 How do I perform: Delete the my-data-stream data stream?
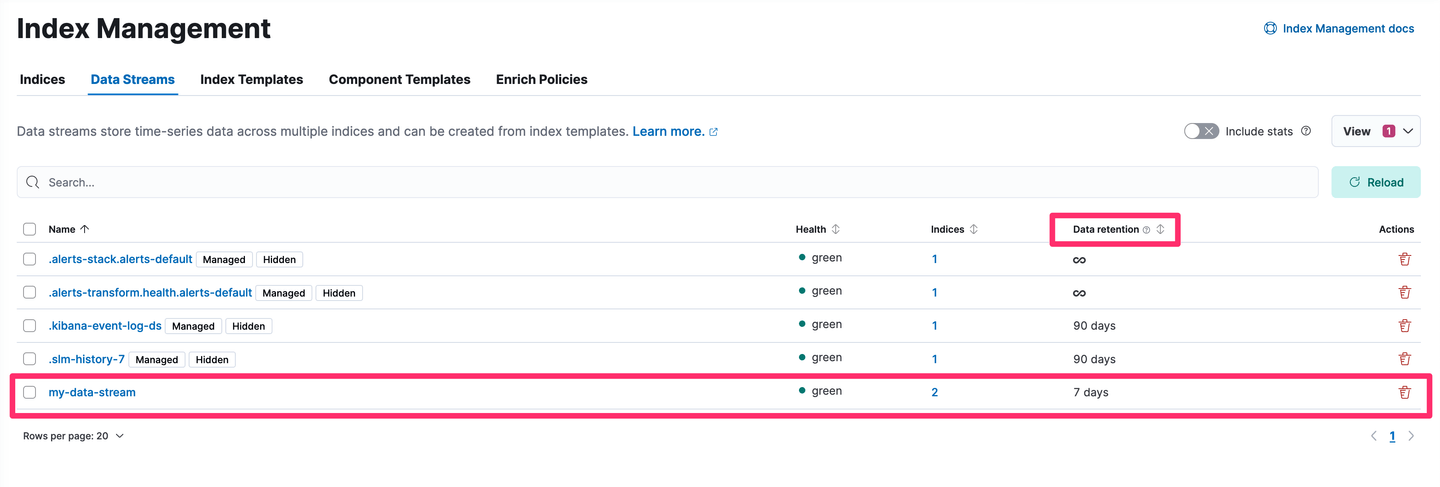tap(1404, 392)
